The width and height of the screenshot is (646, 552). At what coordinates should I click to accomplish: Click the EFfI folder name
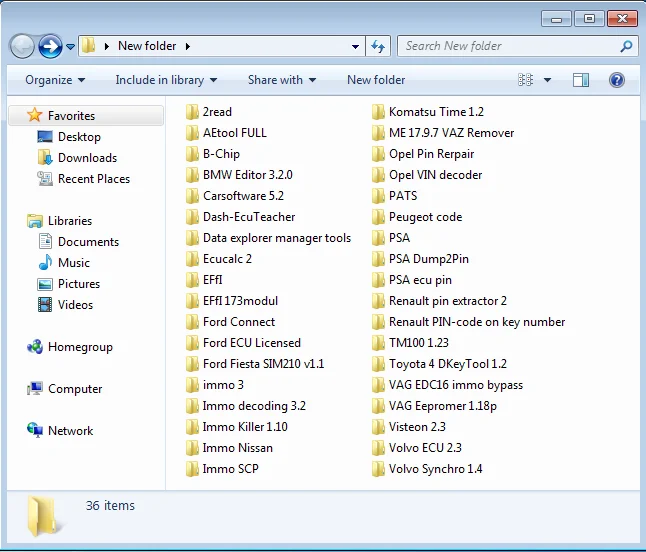213,280
